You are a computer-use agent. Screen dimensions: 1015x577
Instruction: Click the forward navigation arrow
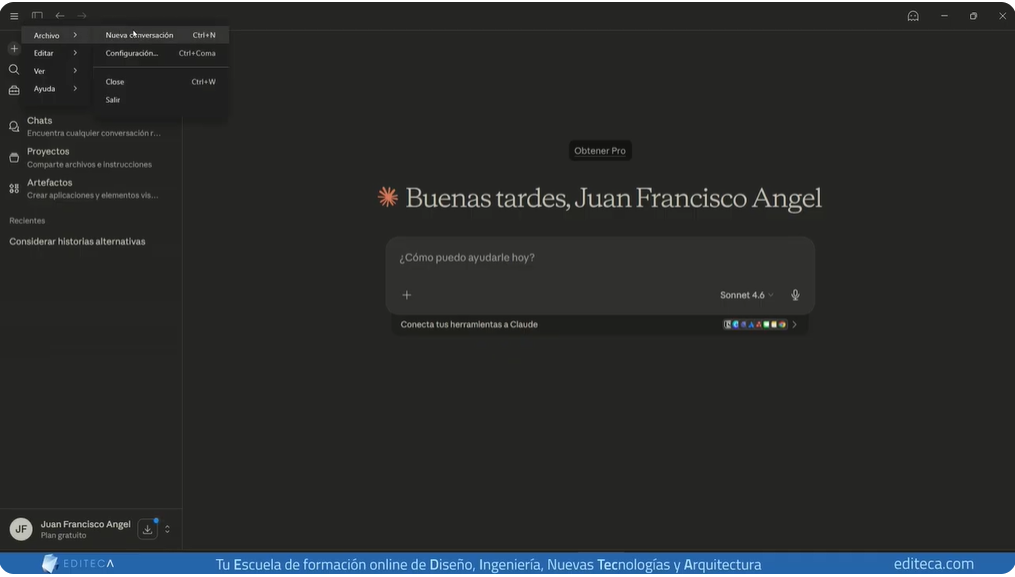80,15
